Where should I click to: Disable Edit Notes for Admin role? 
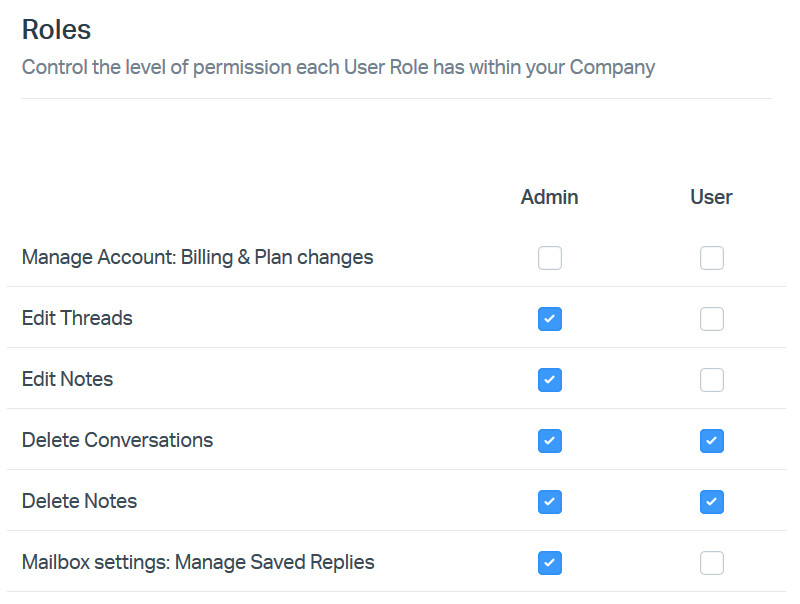pyautogui.click(x=550, y=380)
